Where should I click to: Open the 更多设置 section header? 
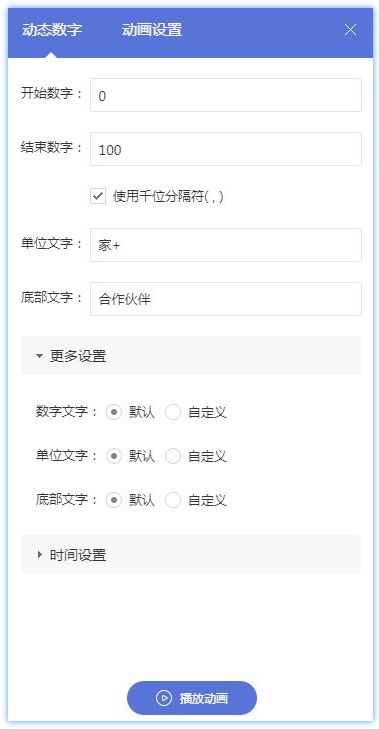[x=191, y=356]
